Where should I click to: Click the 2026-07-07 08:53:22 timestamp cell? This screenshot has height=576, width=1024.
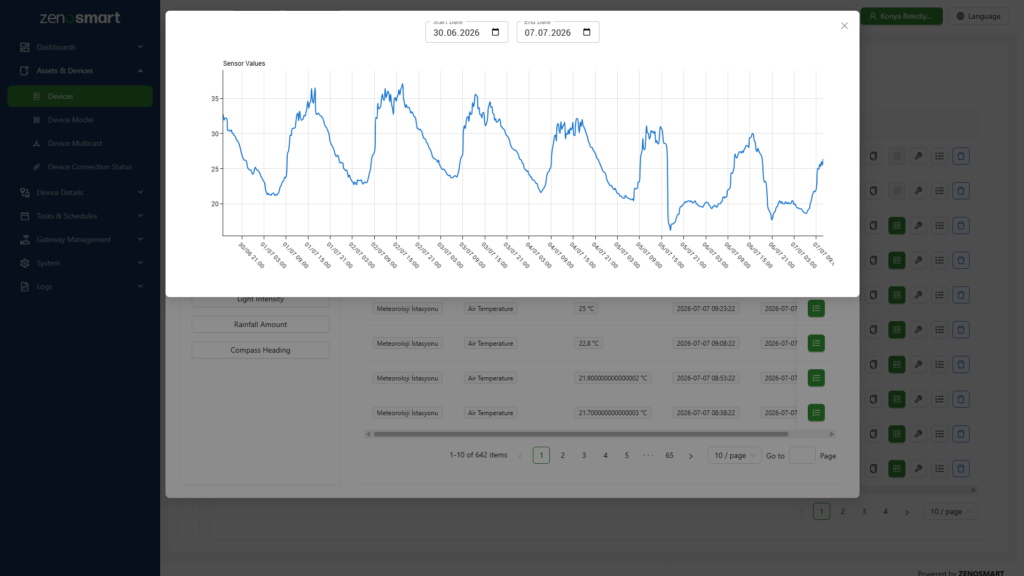[705, 377]
